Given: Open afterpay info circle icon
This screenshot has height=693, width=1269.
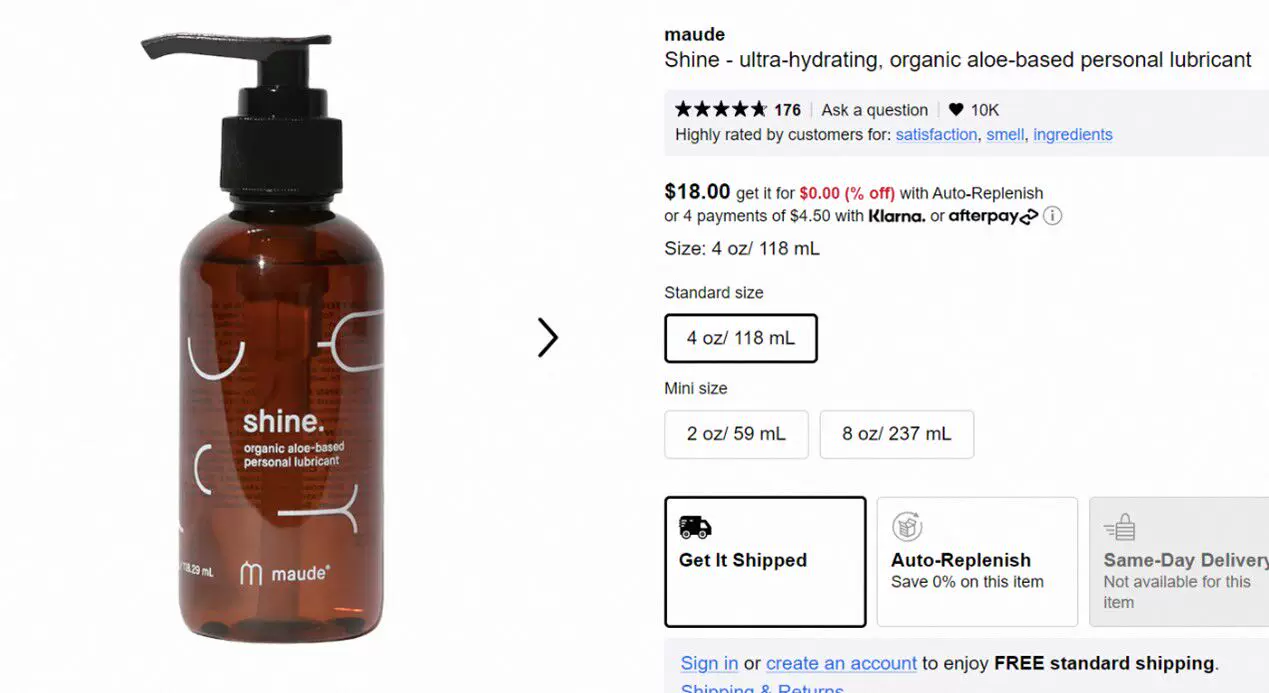Looking at the screenshot, I should [1052, 216].
